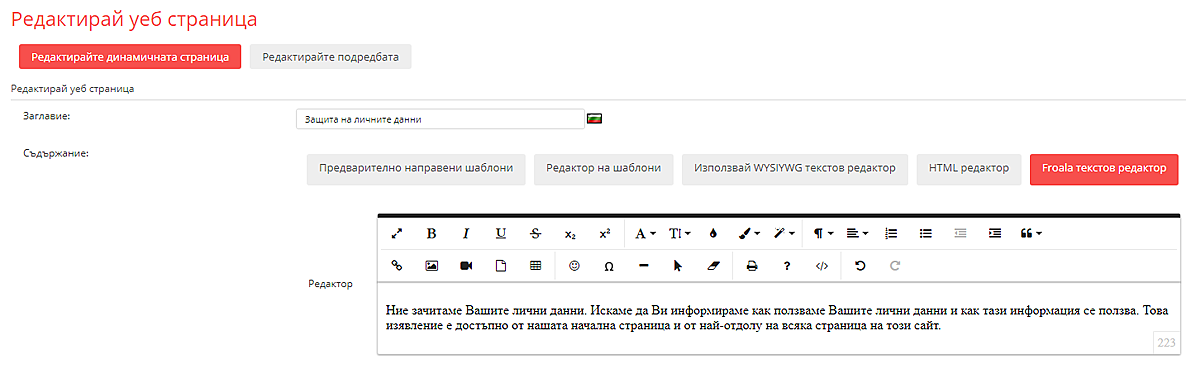
Task: Select the 'Froala текстов редактор' button
Action: pos(1104,169)
